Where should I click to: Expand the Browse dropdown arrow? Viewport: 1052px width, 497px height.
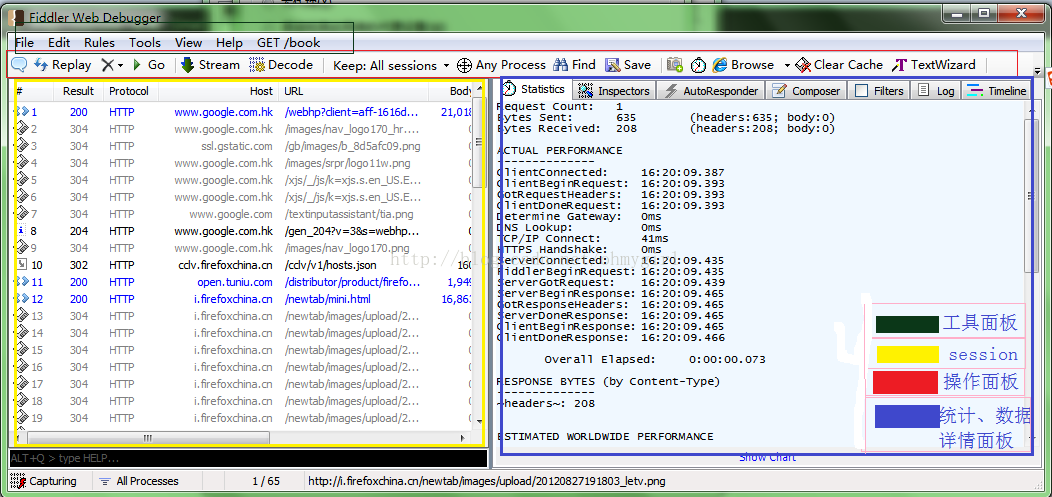coord(787,66)
